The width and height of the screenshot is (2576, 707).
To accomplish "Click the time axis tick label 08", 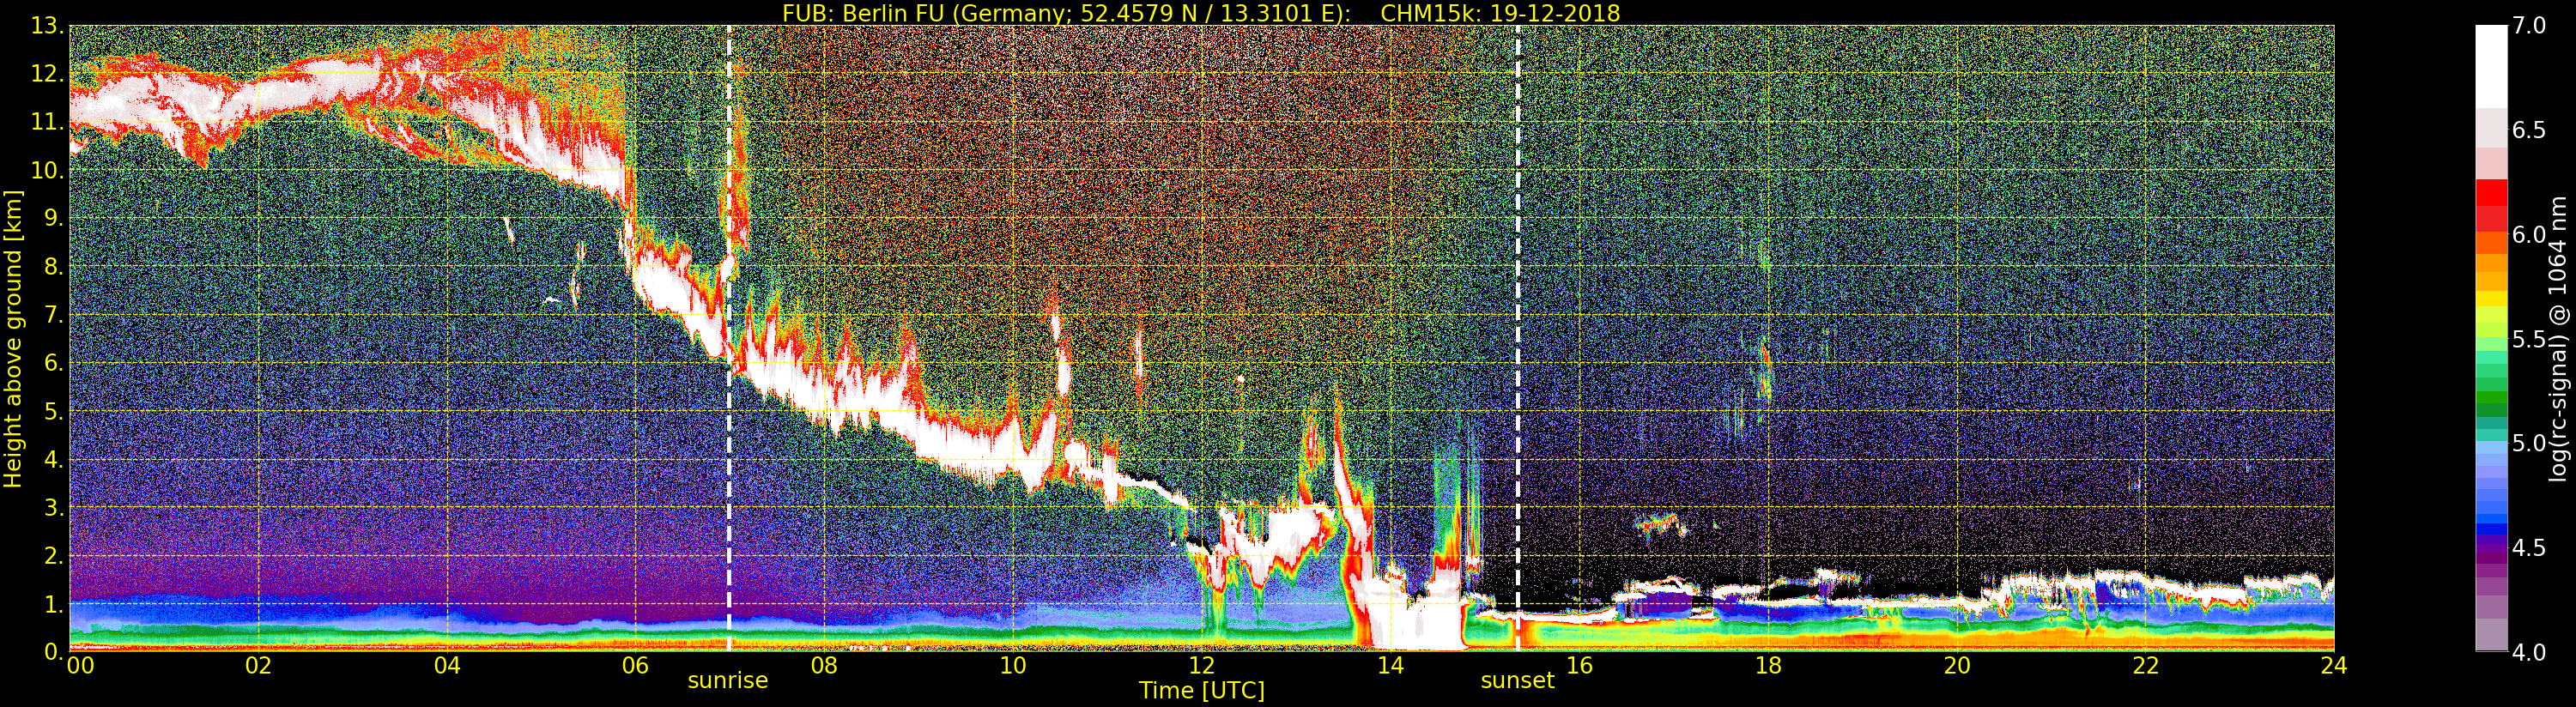I will (x=824, y=666).
